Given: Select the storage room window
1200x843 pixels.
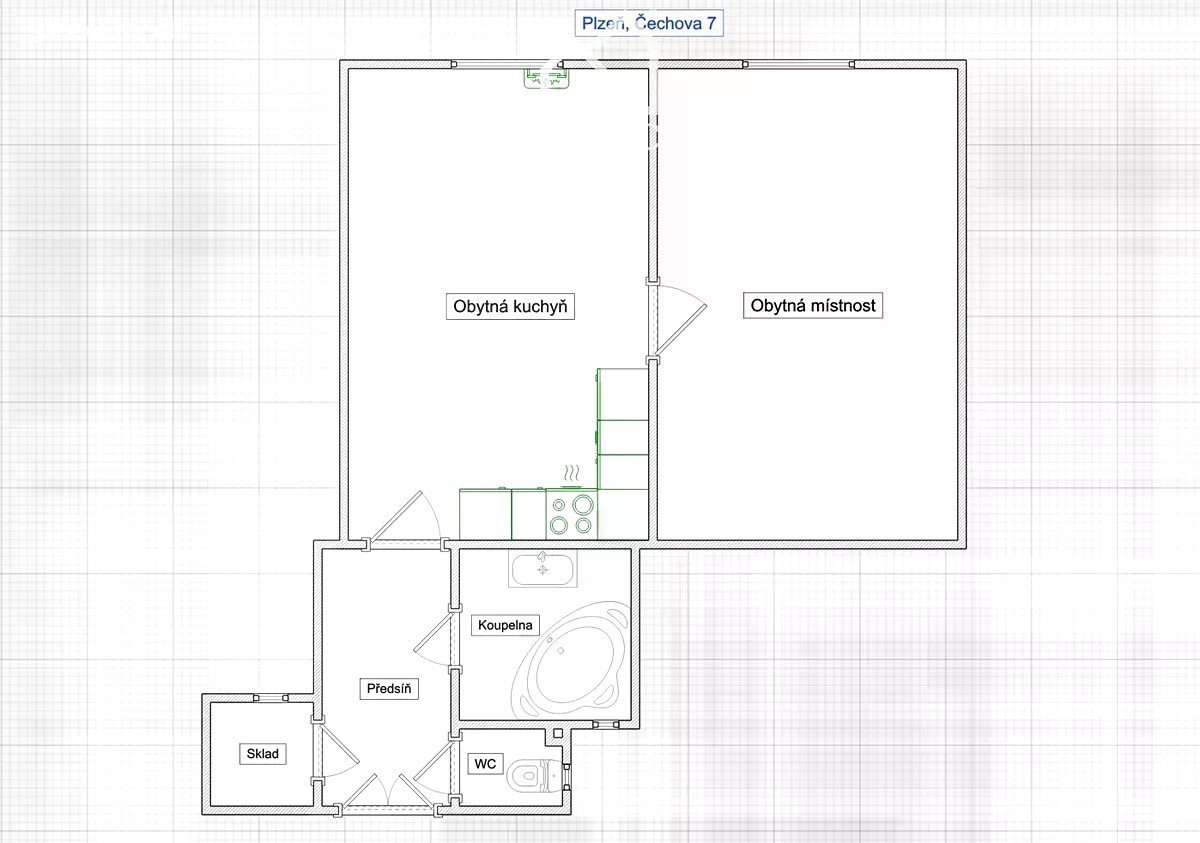Looking at the screenshot, I should click(x=270, y=698).
